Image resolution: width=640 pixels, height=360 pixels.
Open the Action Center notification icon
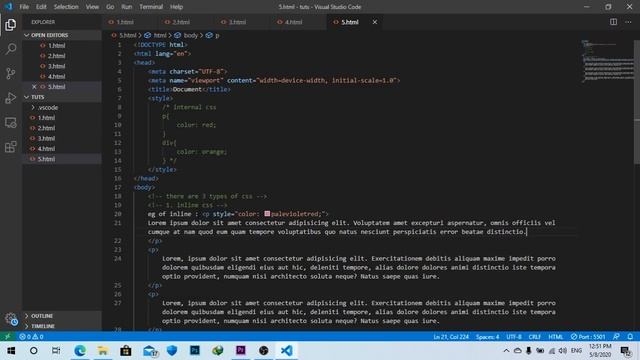626,351
